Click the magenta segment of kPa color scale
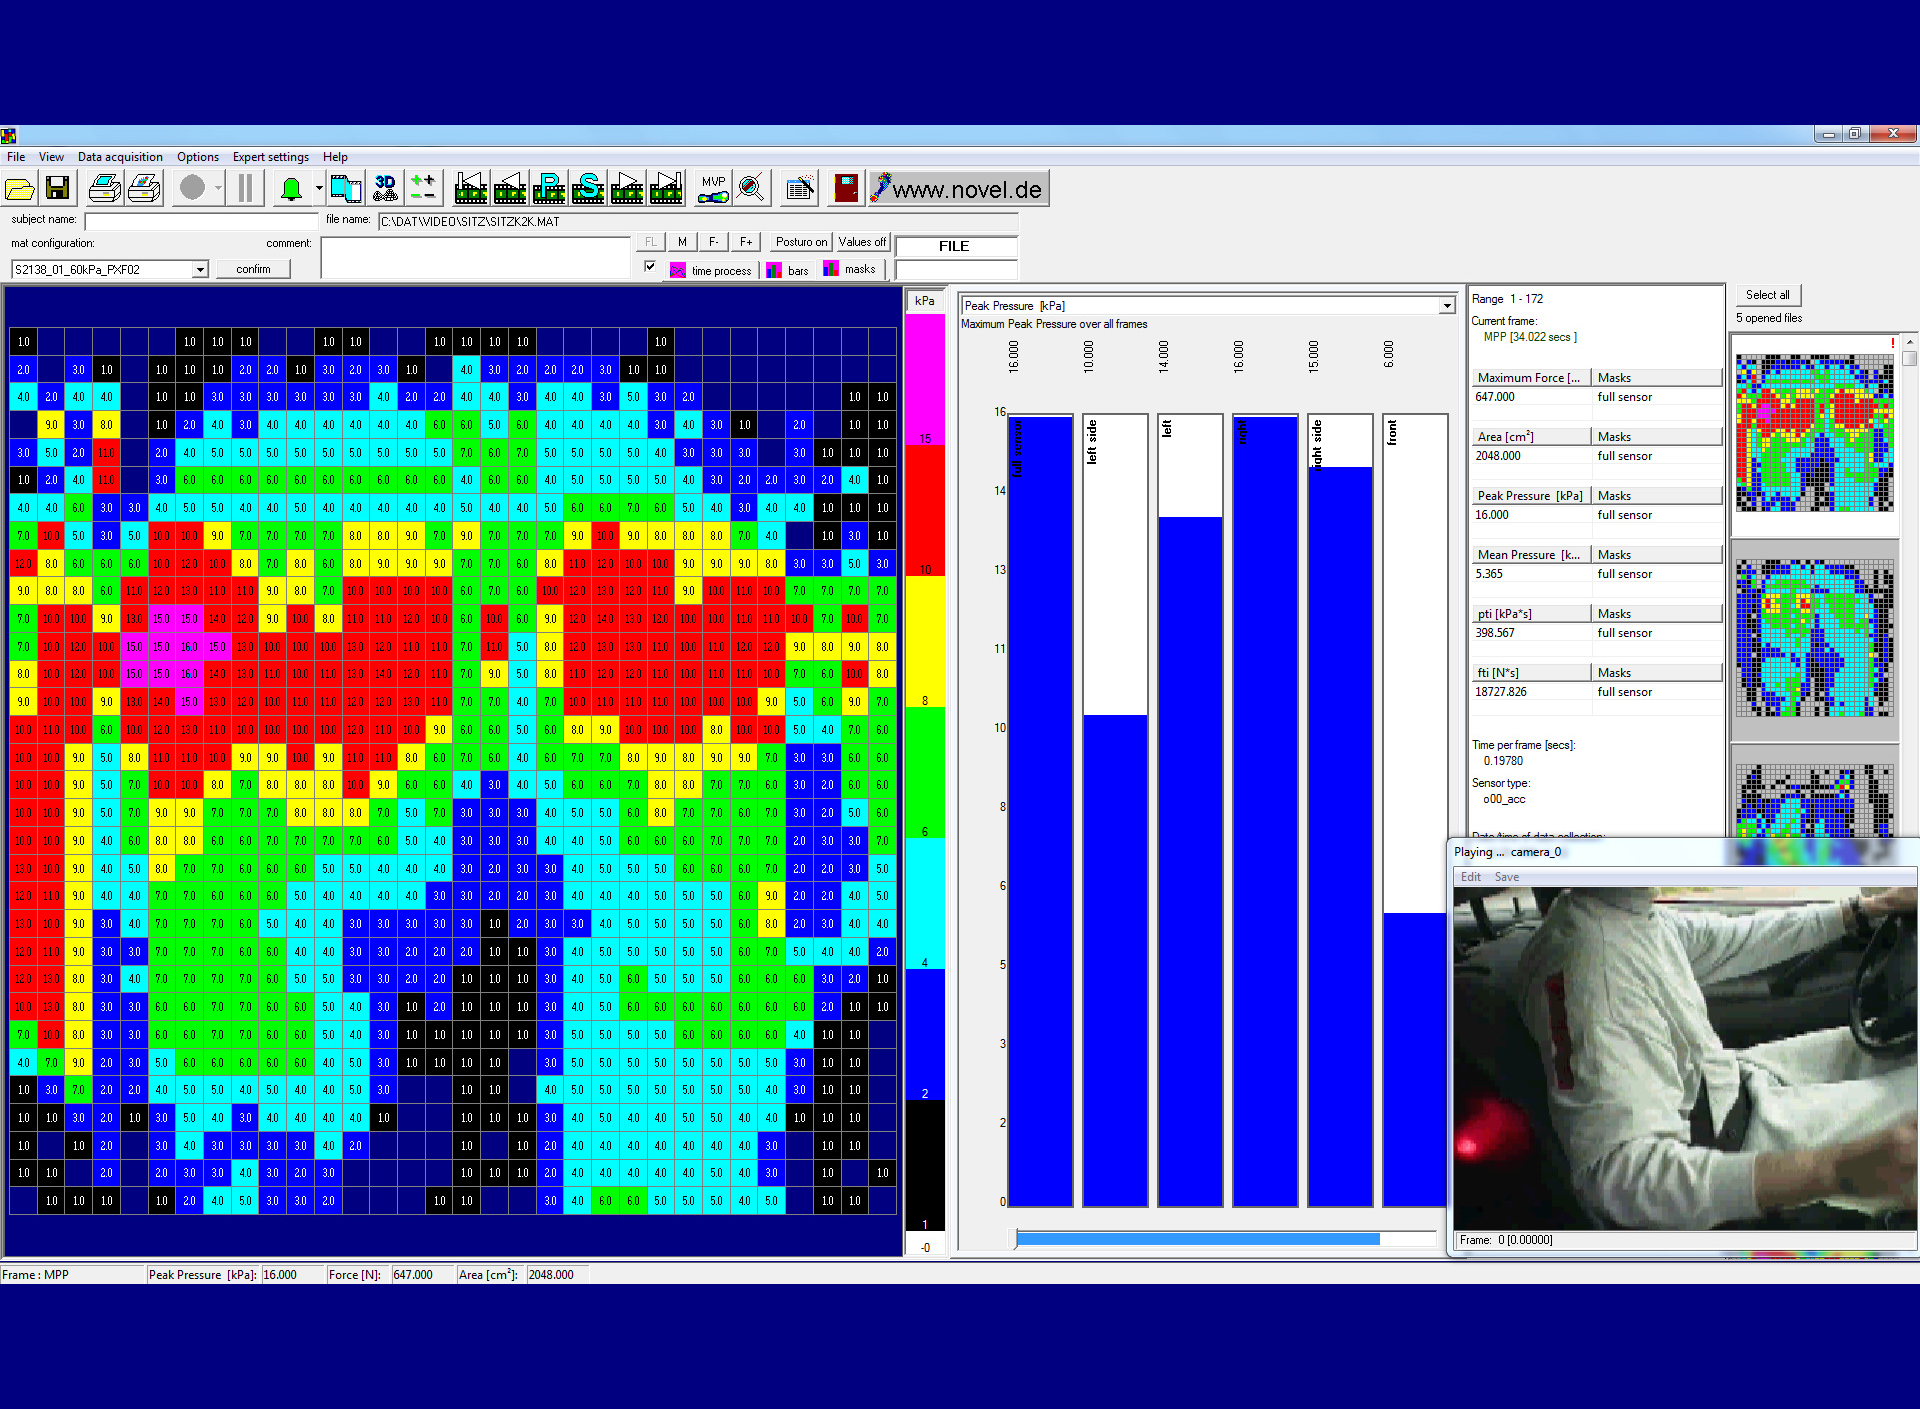1920x1409 pixels. (925, 379)
